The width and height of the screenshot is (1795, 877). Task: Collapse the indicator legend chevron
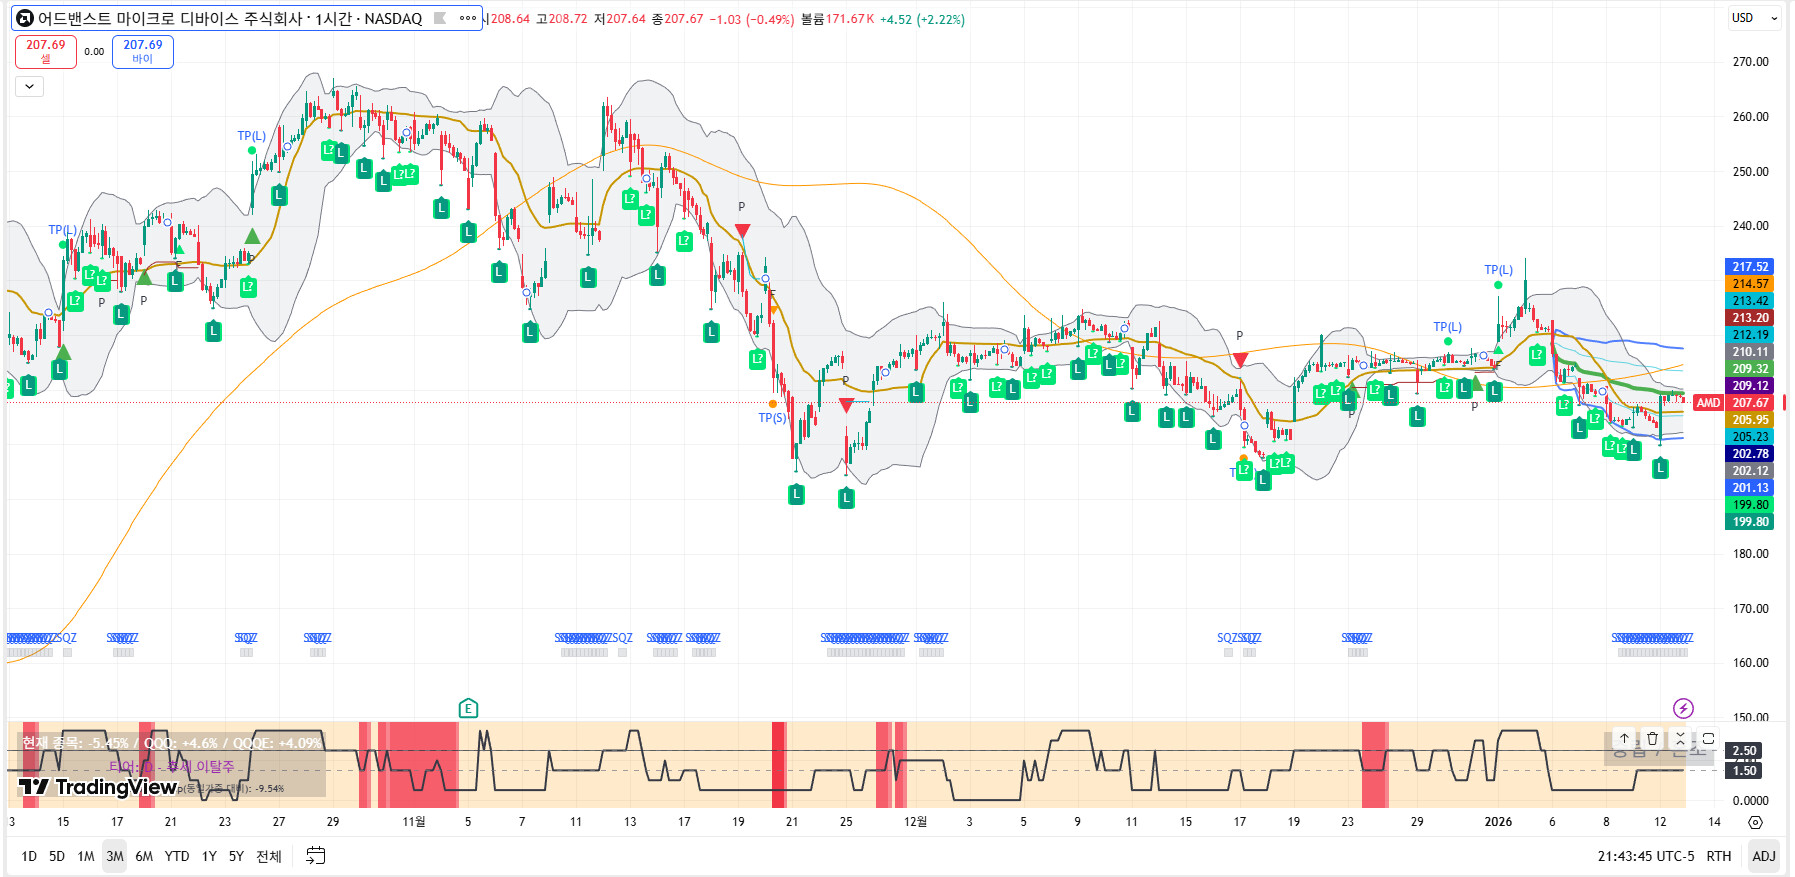[29, 86]
